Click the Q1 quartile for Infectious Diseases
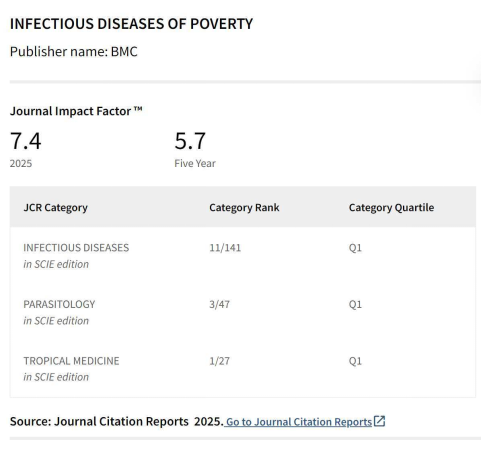This screenshot has width=481, height=449. pos(355,248)
